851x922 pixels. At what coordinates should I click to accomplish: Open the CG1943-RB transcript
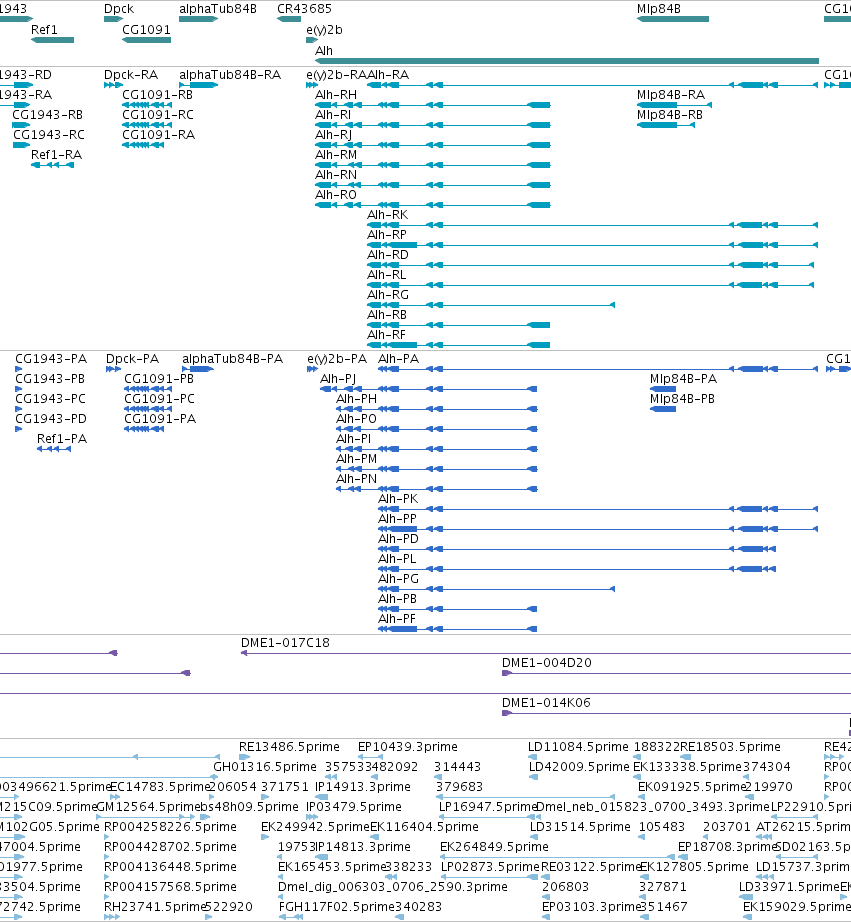click(x=21, y=125)
